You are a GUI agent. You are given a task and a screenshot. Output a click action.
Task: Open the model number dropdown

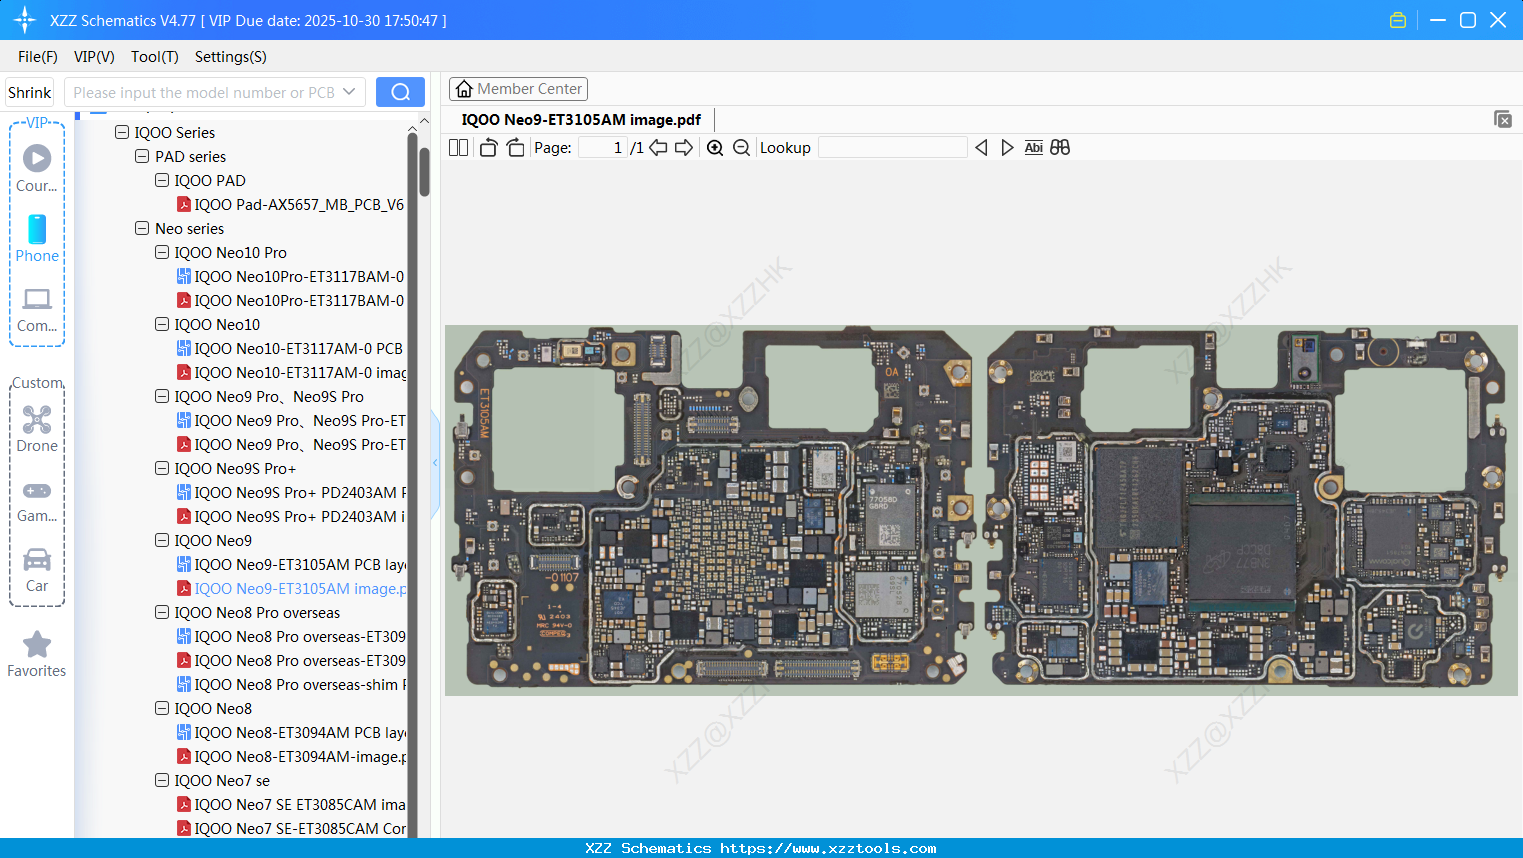click(x=349, y=92)
